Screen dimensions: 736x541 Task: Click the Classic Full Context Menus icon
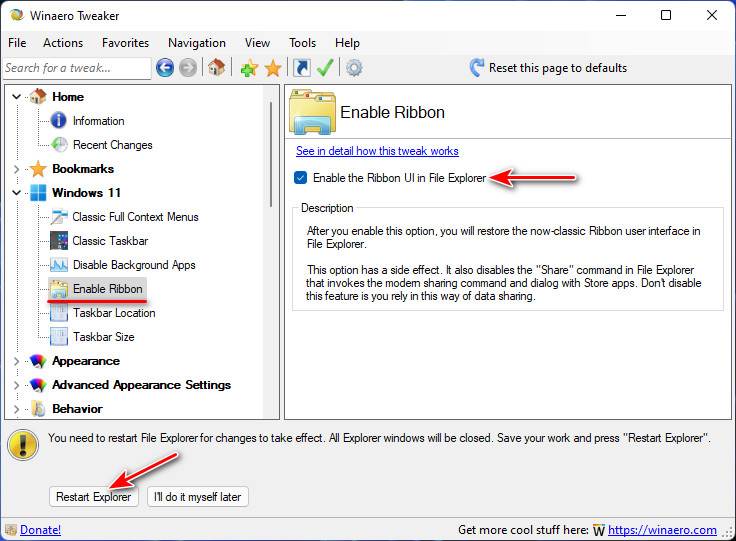59,217
